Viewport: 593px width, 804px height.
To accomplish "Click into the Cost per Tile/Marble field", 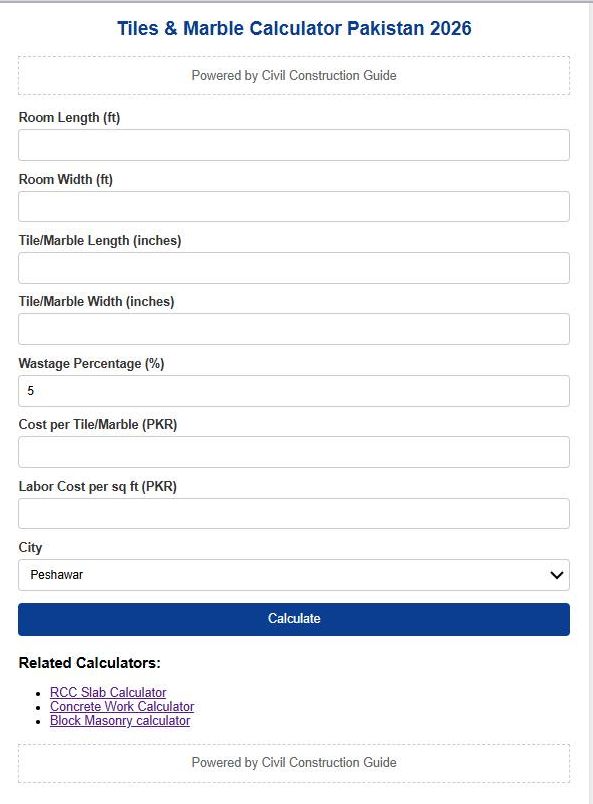I will click(293, 451).
